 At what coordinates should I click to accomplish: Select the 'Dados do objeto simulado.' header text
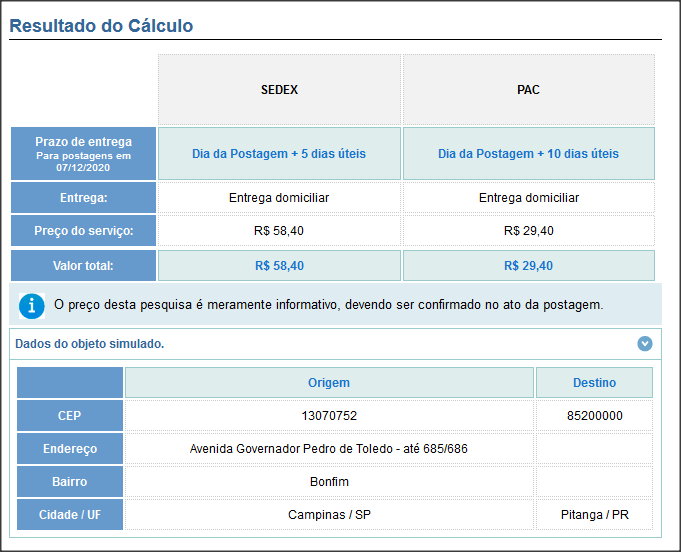coord(89,344)
